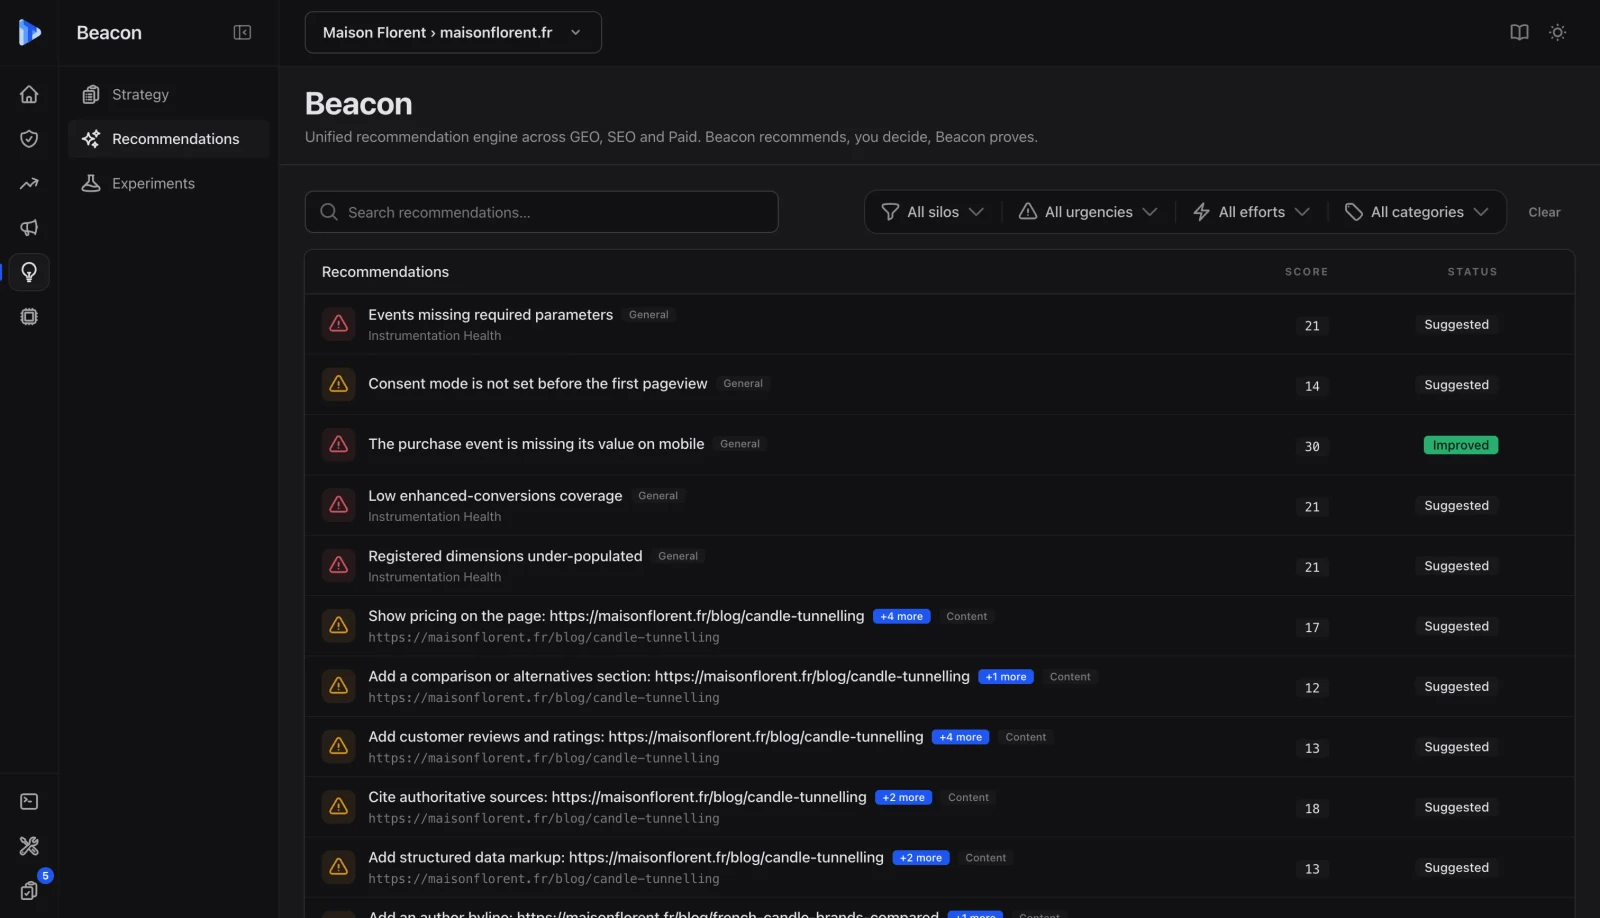The height and width of the screenshot is (918, 1600).
Task: Open Experiments in the sidebar
Action: click(x=169, y=183)
